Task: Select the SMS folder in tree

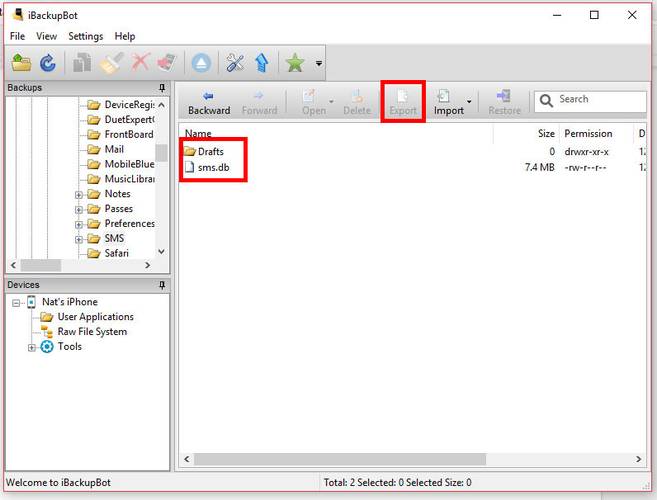Action: click(106, 238)
